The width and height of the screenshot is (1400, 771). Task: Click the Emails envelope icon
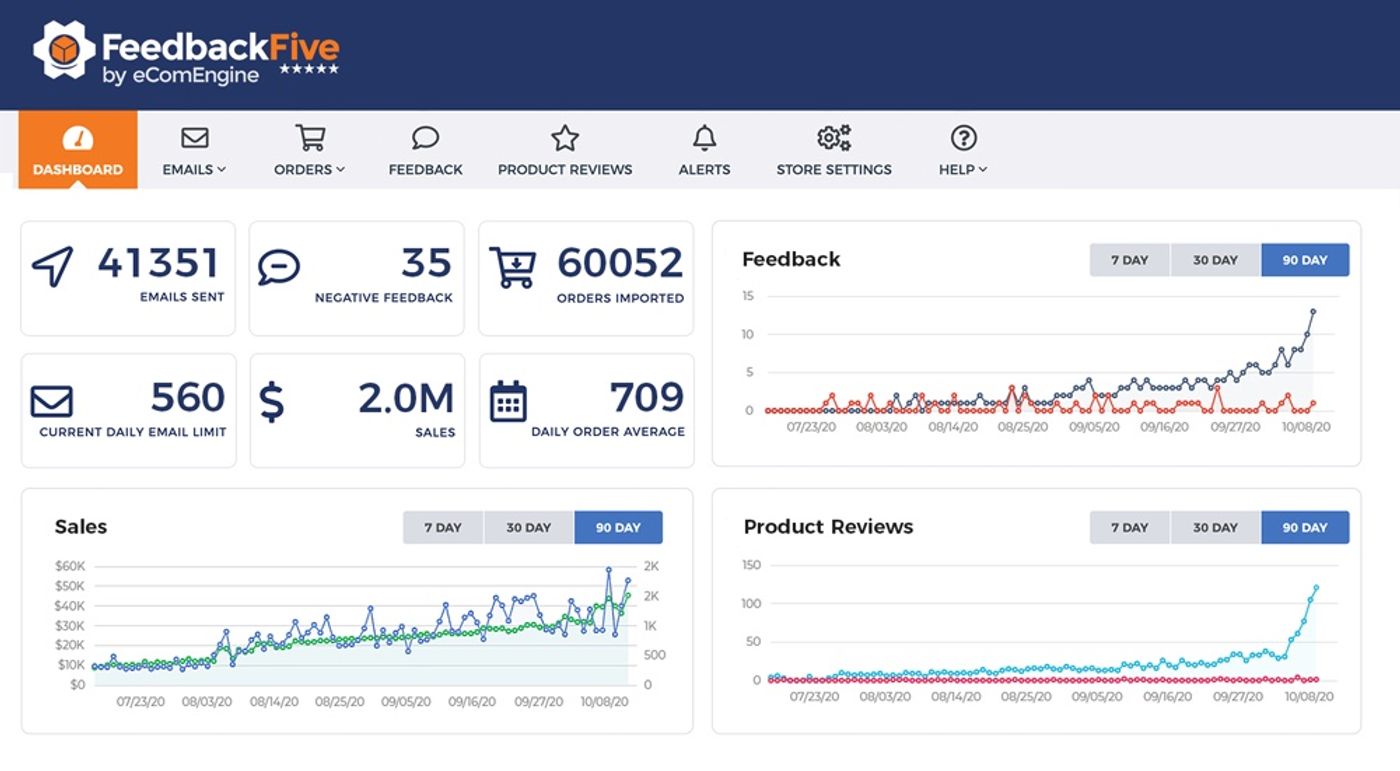coord(194,138)
